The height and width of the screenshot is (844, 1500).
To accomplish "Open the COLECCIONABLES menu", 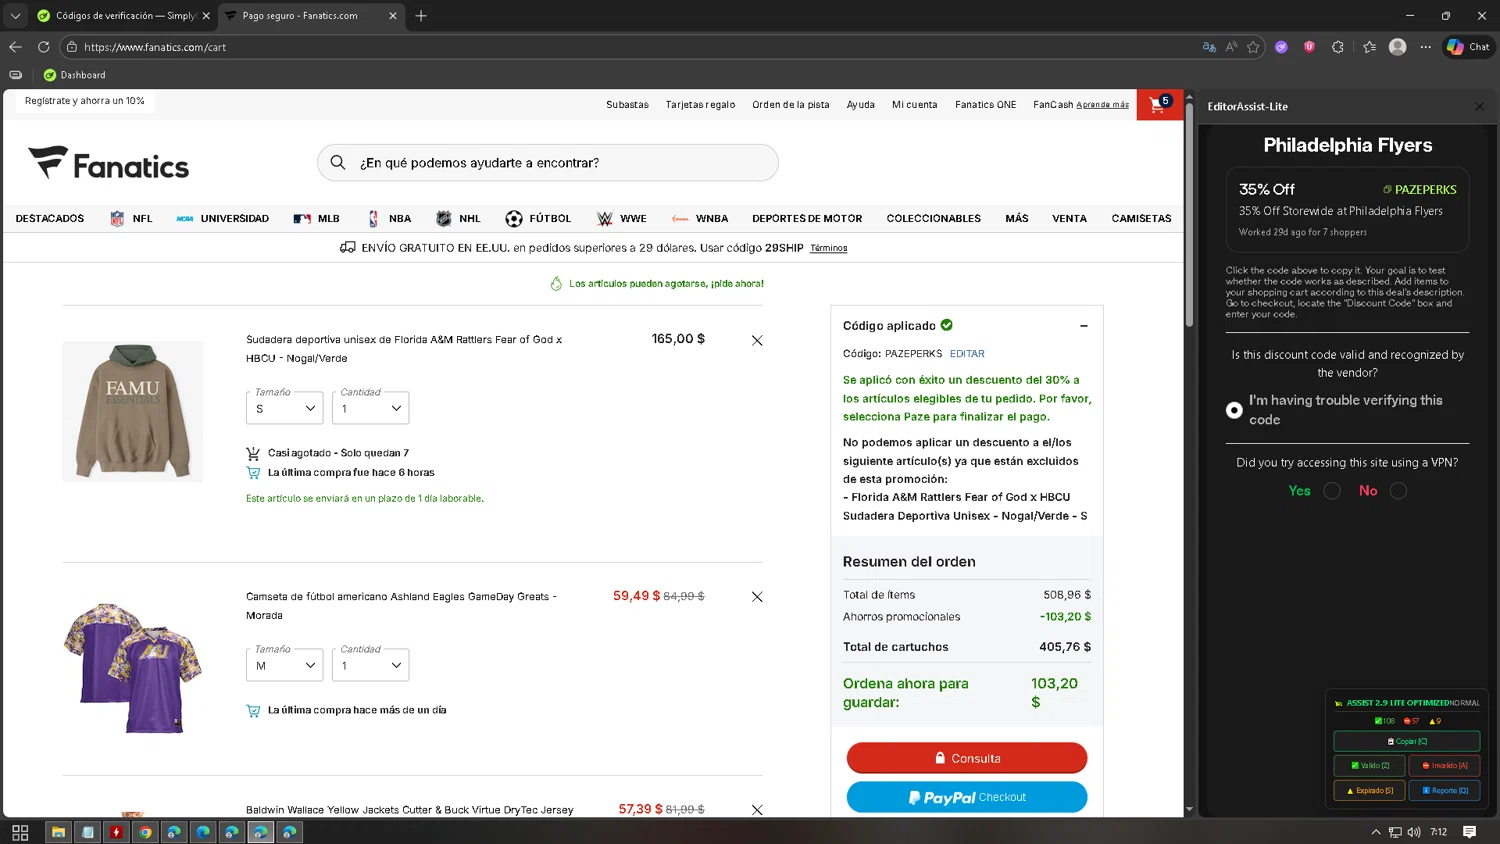I will click(933, 218).
